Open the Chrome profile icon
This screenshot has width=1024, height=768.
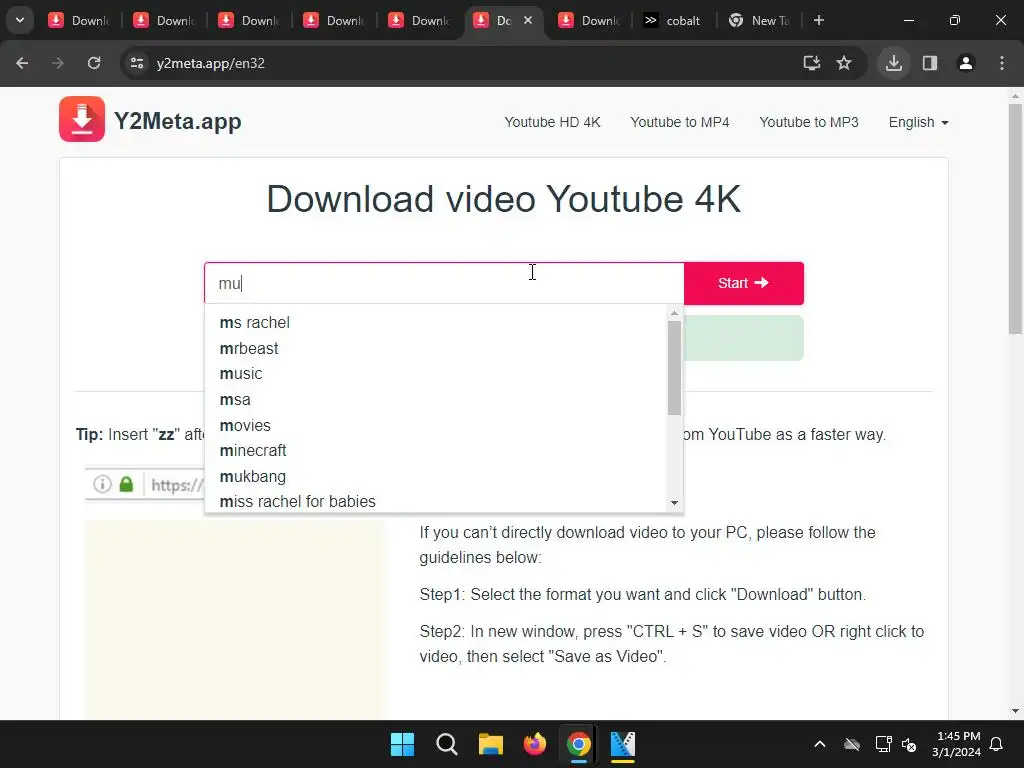click(x=966, y=63)
